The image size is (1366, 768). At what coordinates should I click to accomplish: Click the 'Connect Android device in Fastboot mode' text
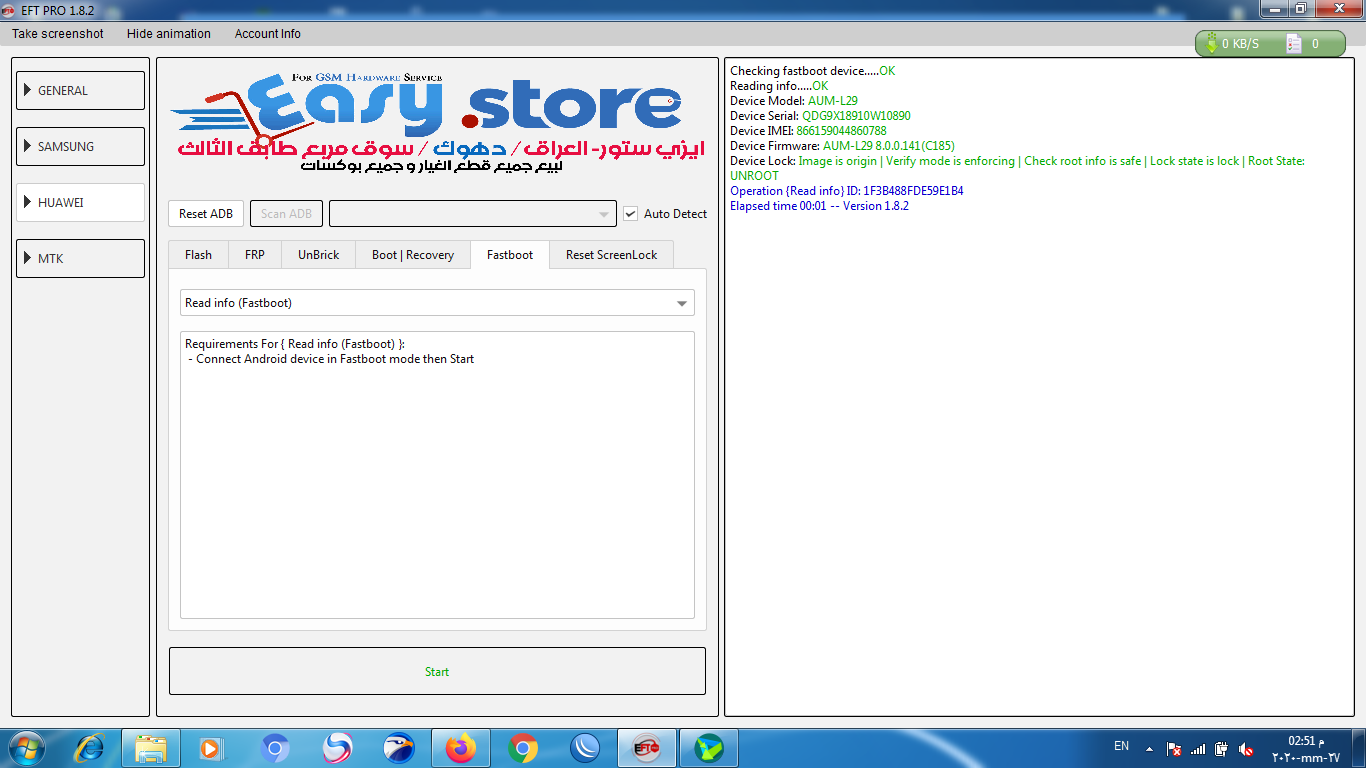point(331,359)
